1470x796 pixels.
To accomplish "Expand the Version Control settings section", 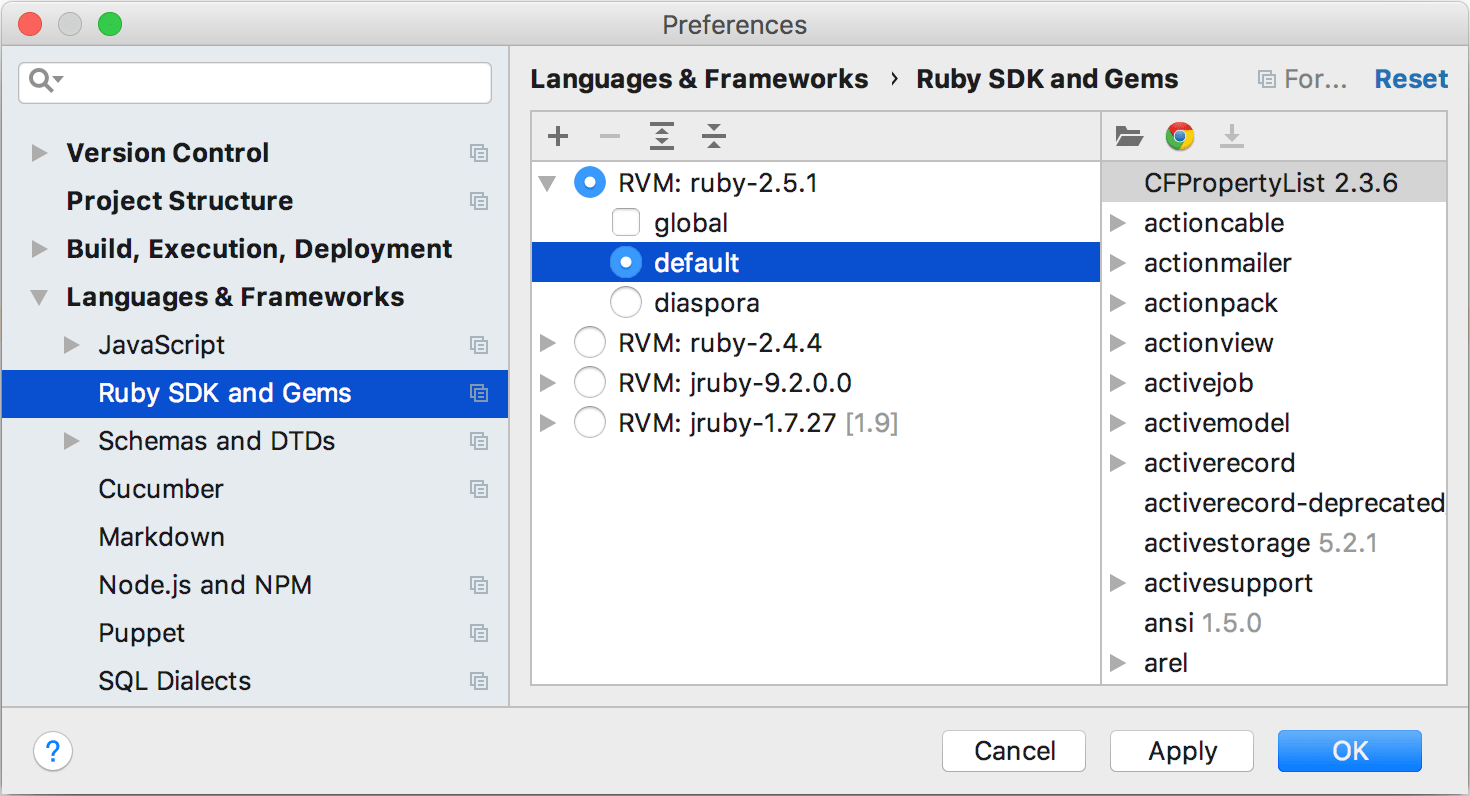I will (40, 153).
